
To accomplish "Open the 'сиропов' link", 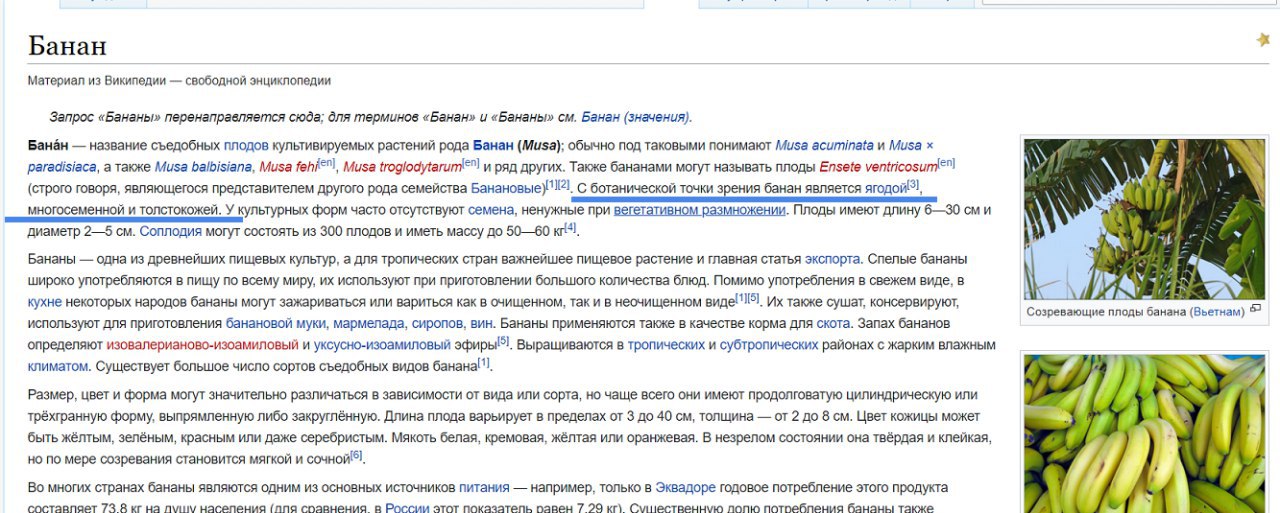I will pos(437,323).
